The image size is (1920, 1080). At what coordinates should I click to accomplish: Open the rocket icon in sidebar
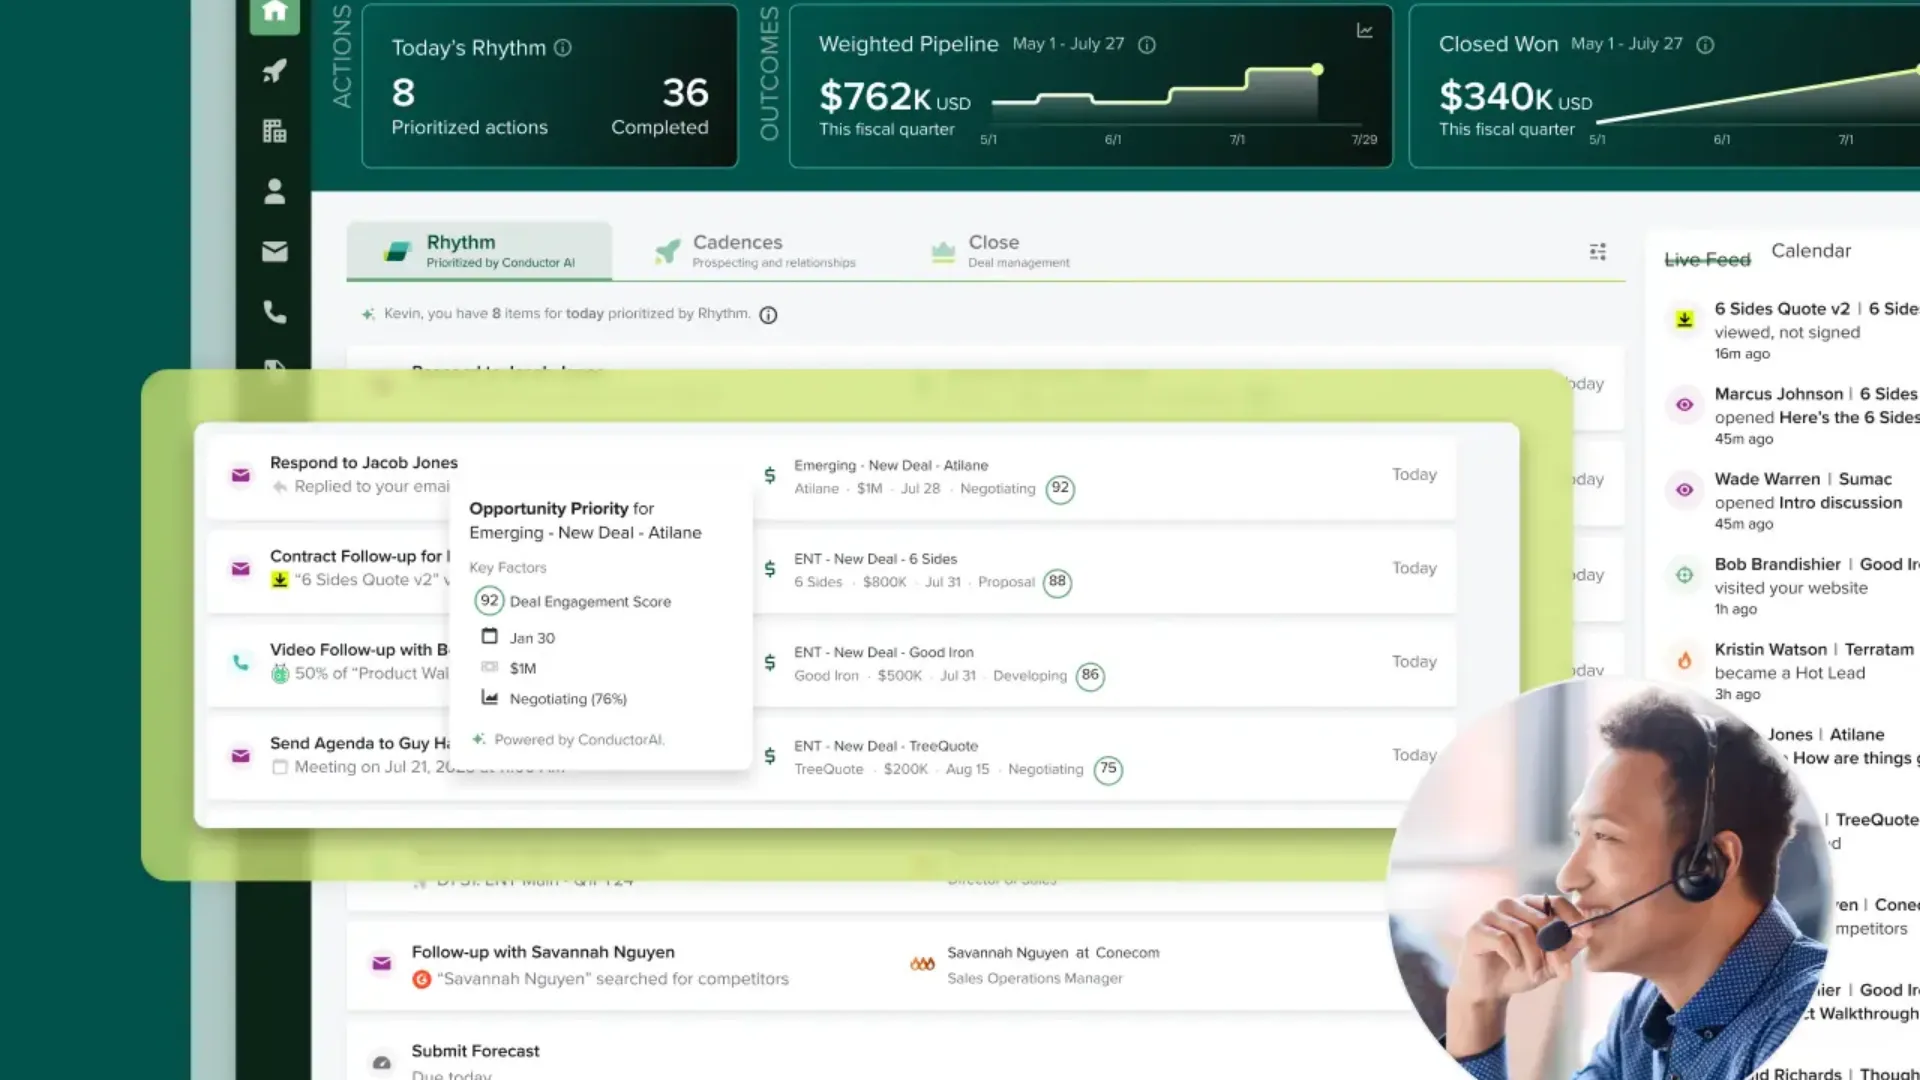click(274, 71)
